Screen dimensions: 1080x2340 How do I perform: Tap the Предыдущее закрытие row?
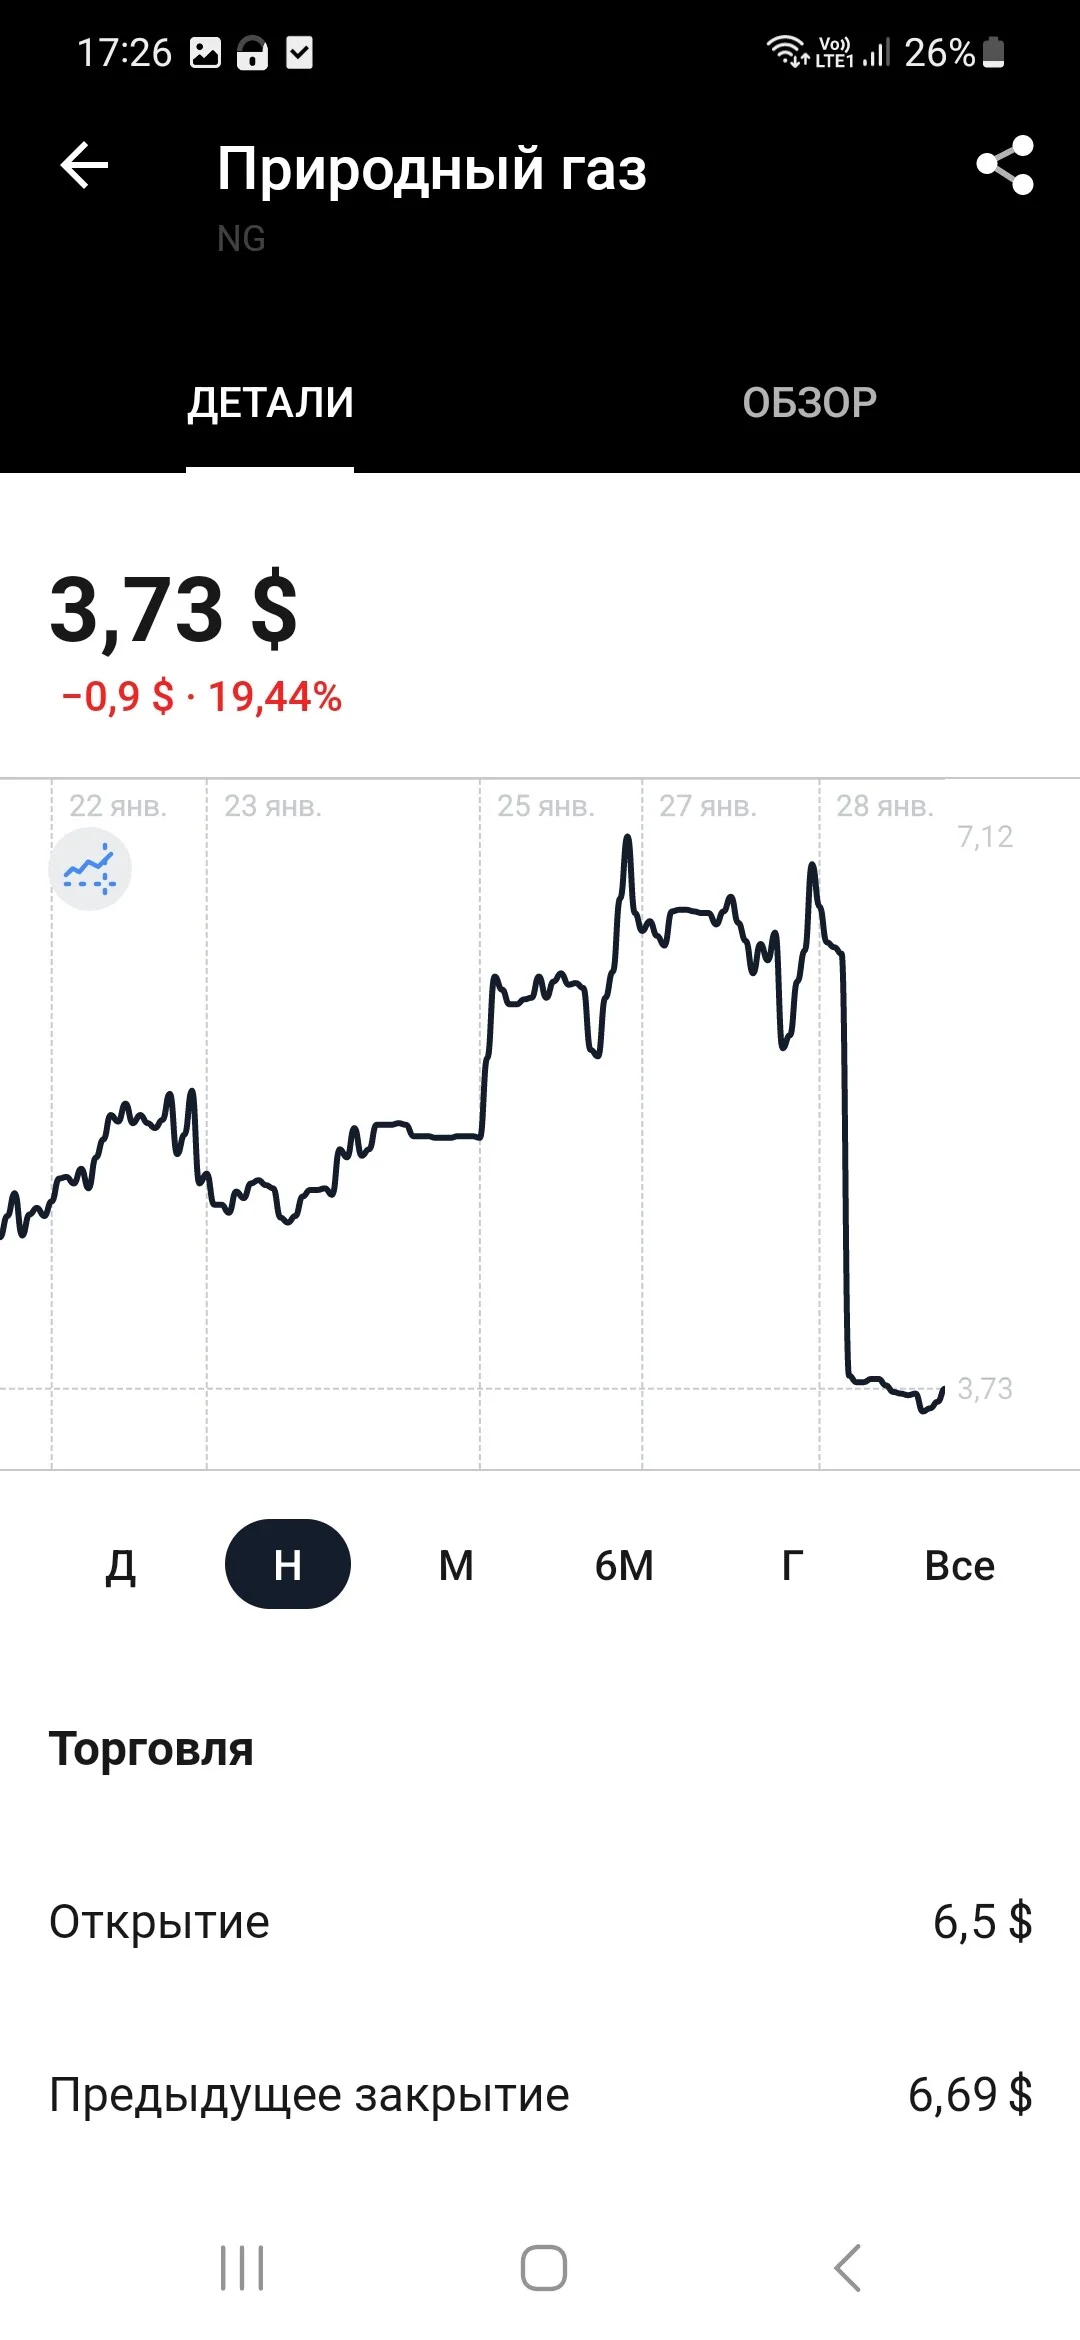pyautogui.click(x=540, y=2095)
